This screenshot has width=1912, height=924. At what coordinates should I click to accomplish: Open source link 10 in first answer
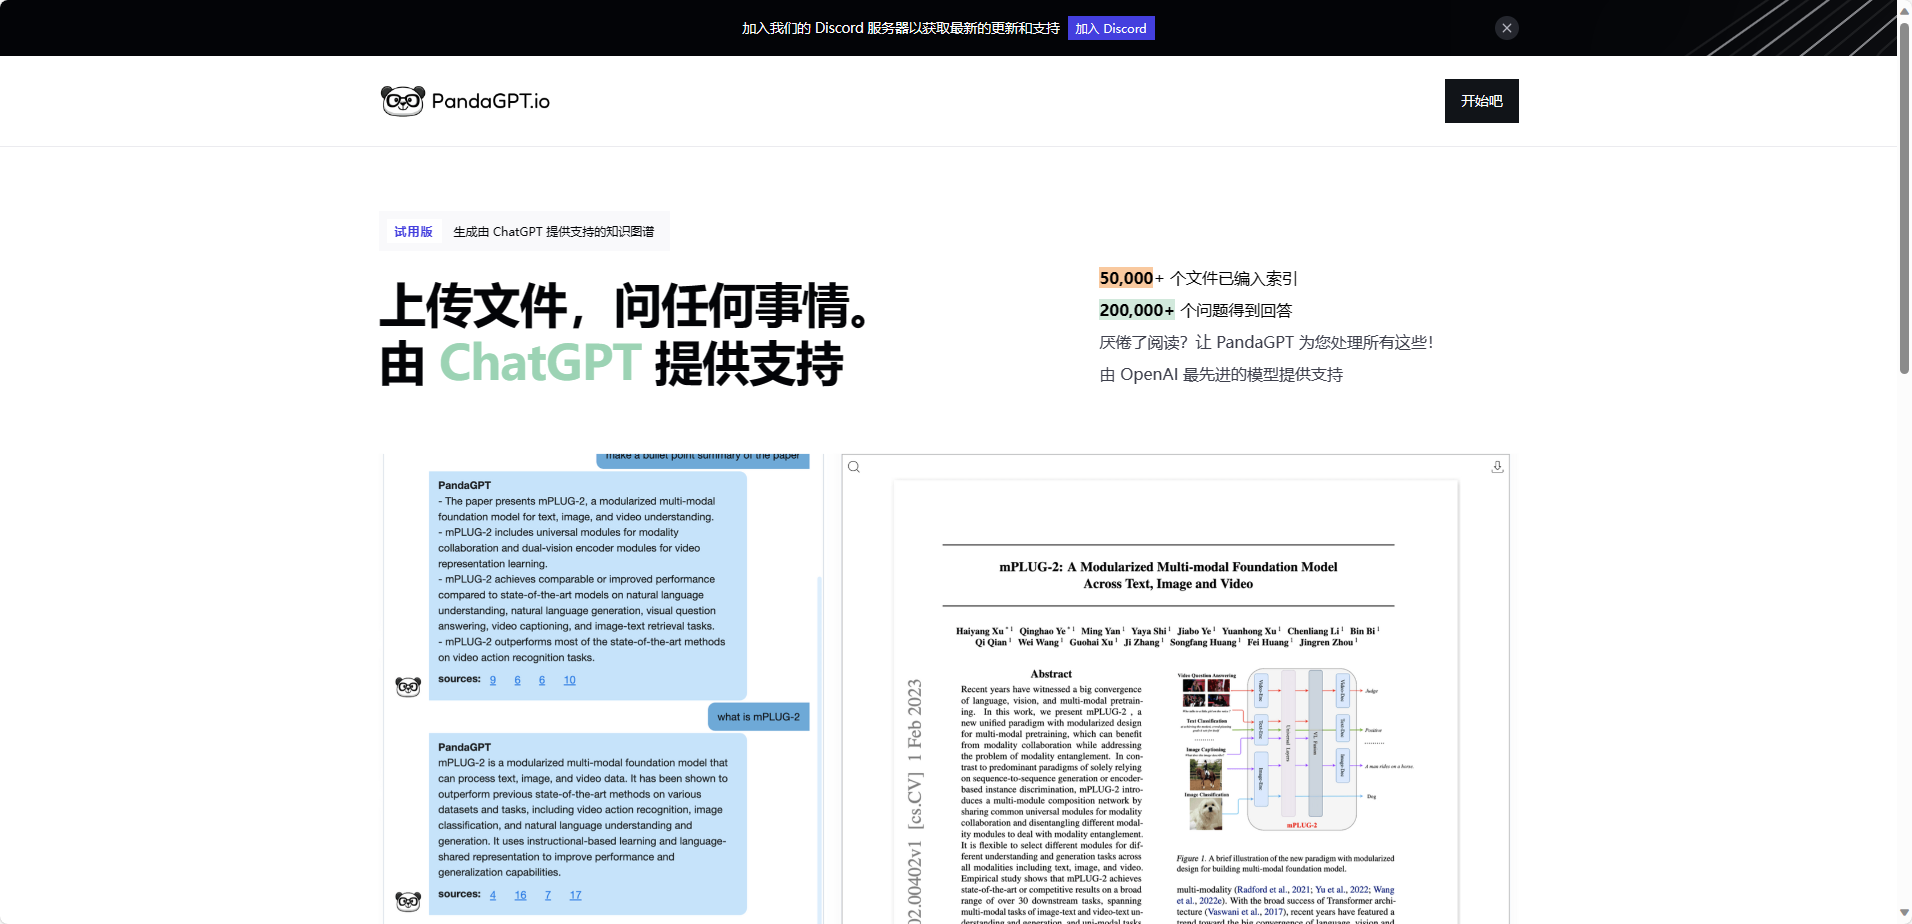[570, 680]
